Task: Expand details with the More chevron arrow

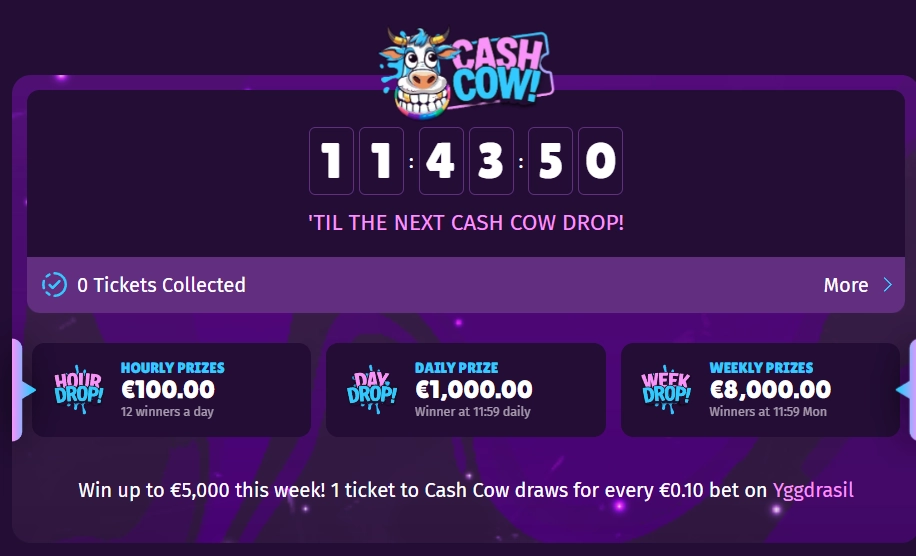Action: (x=887, y=285)
